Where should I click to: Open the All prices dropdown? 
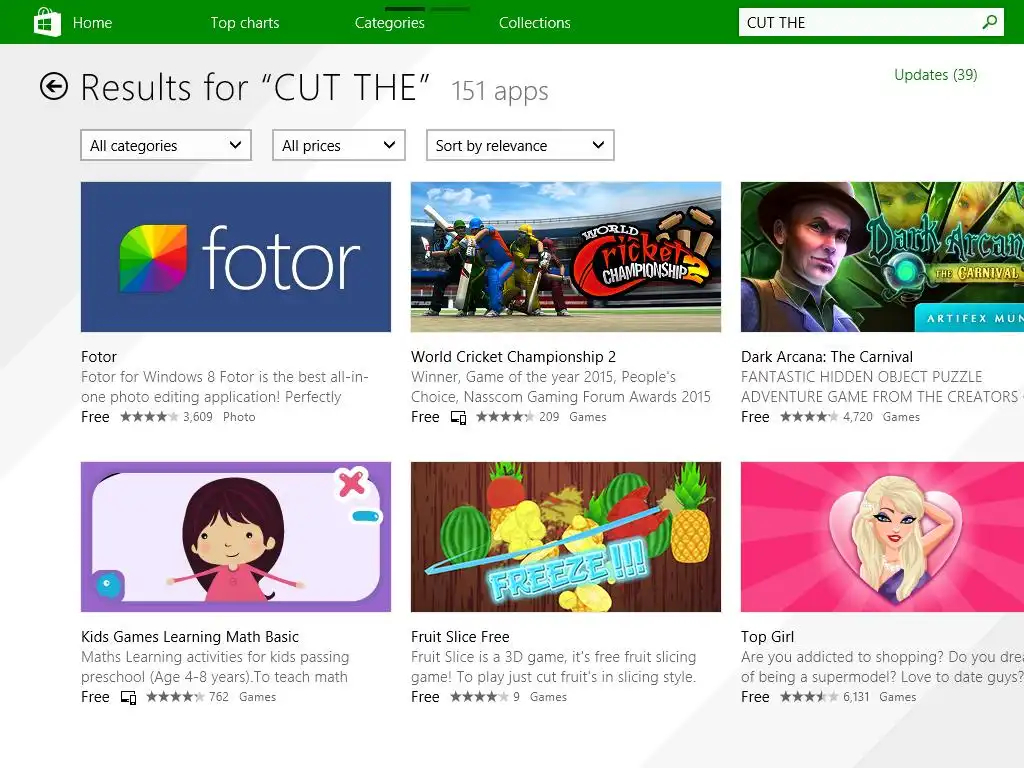[338, 145]
